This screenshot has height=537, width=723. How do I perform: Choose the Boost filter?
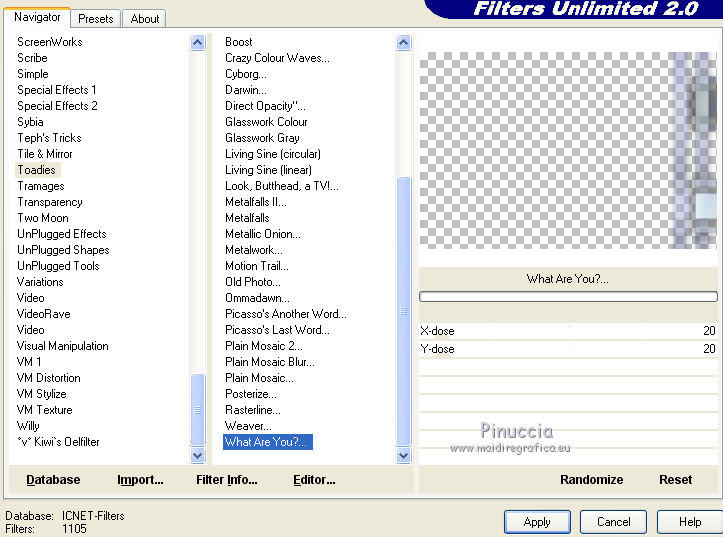[x=238, y=42]
